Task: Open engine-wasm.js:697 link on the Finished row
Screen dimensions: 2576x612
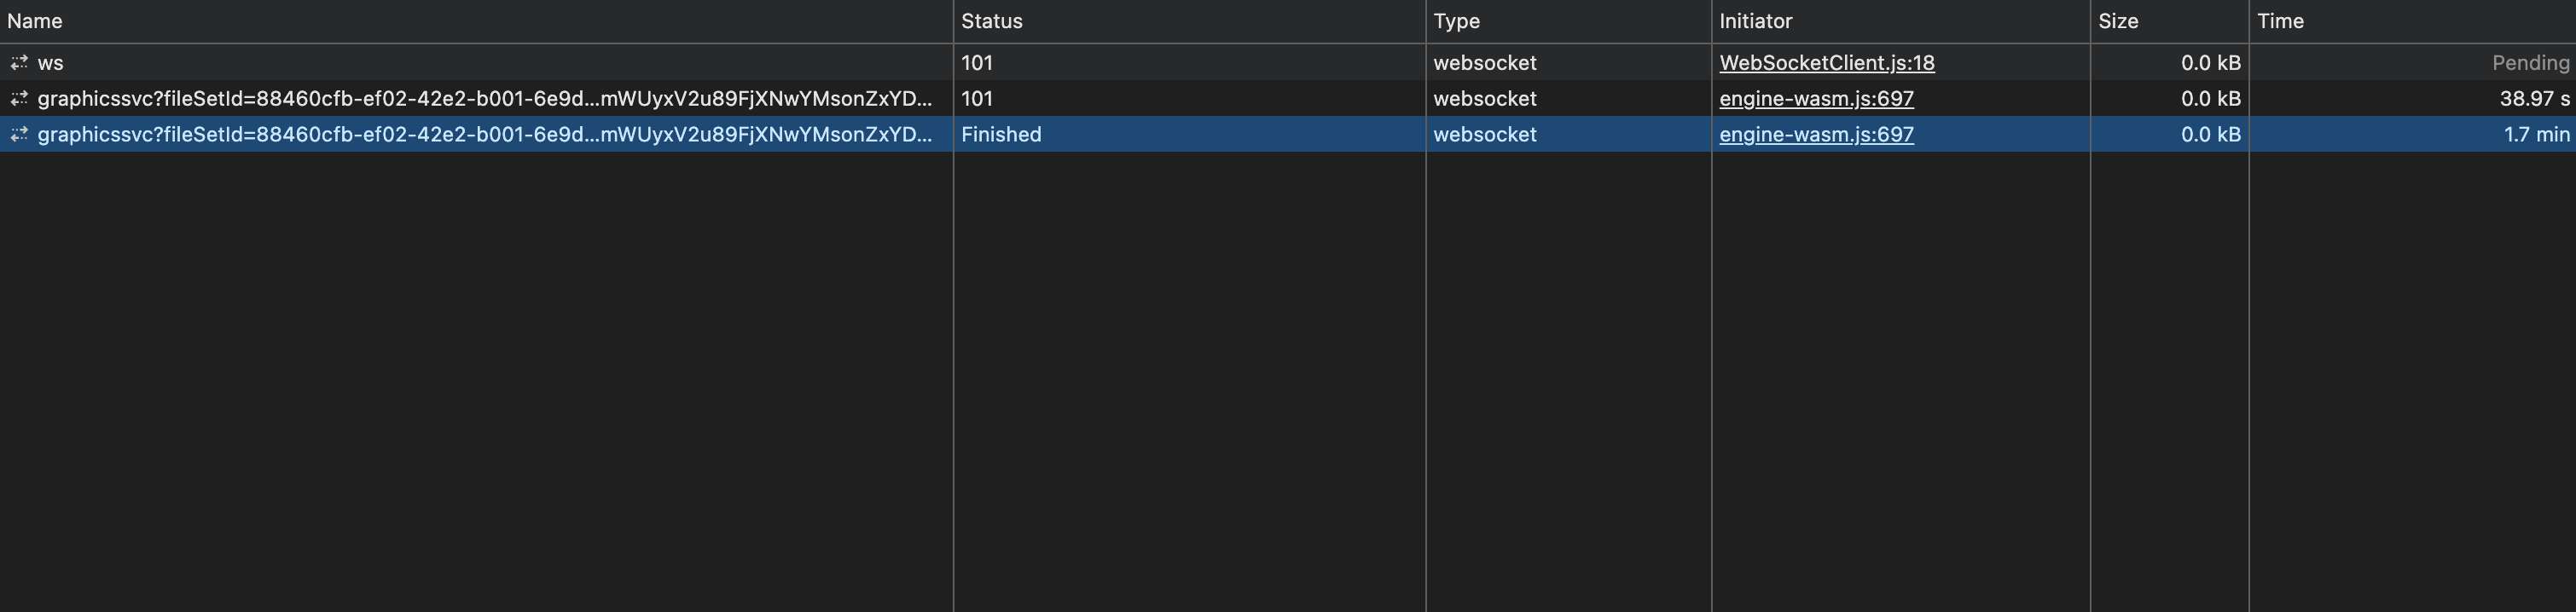Action: (x=1816, y=135)
